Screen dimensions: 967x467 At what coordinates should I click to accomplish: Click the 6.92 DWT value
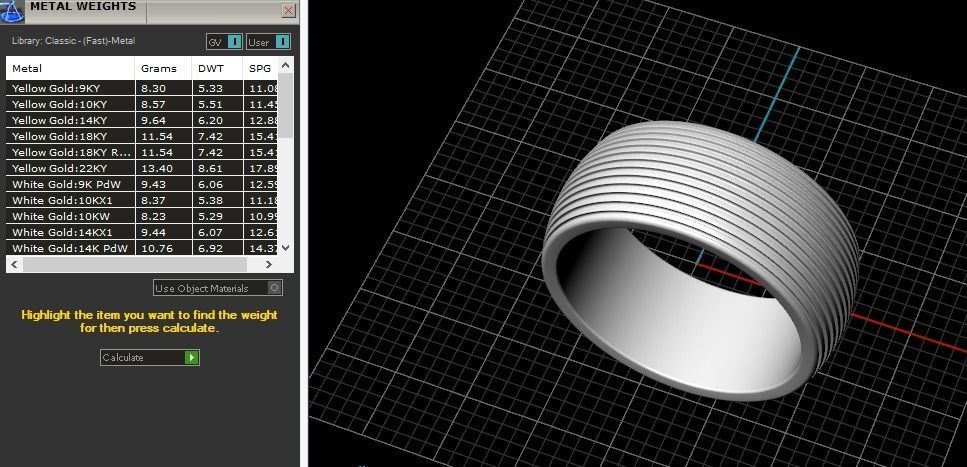tap(210, 249)
